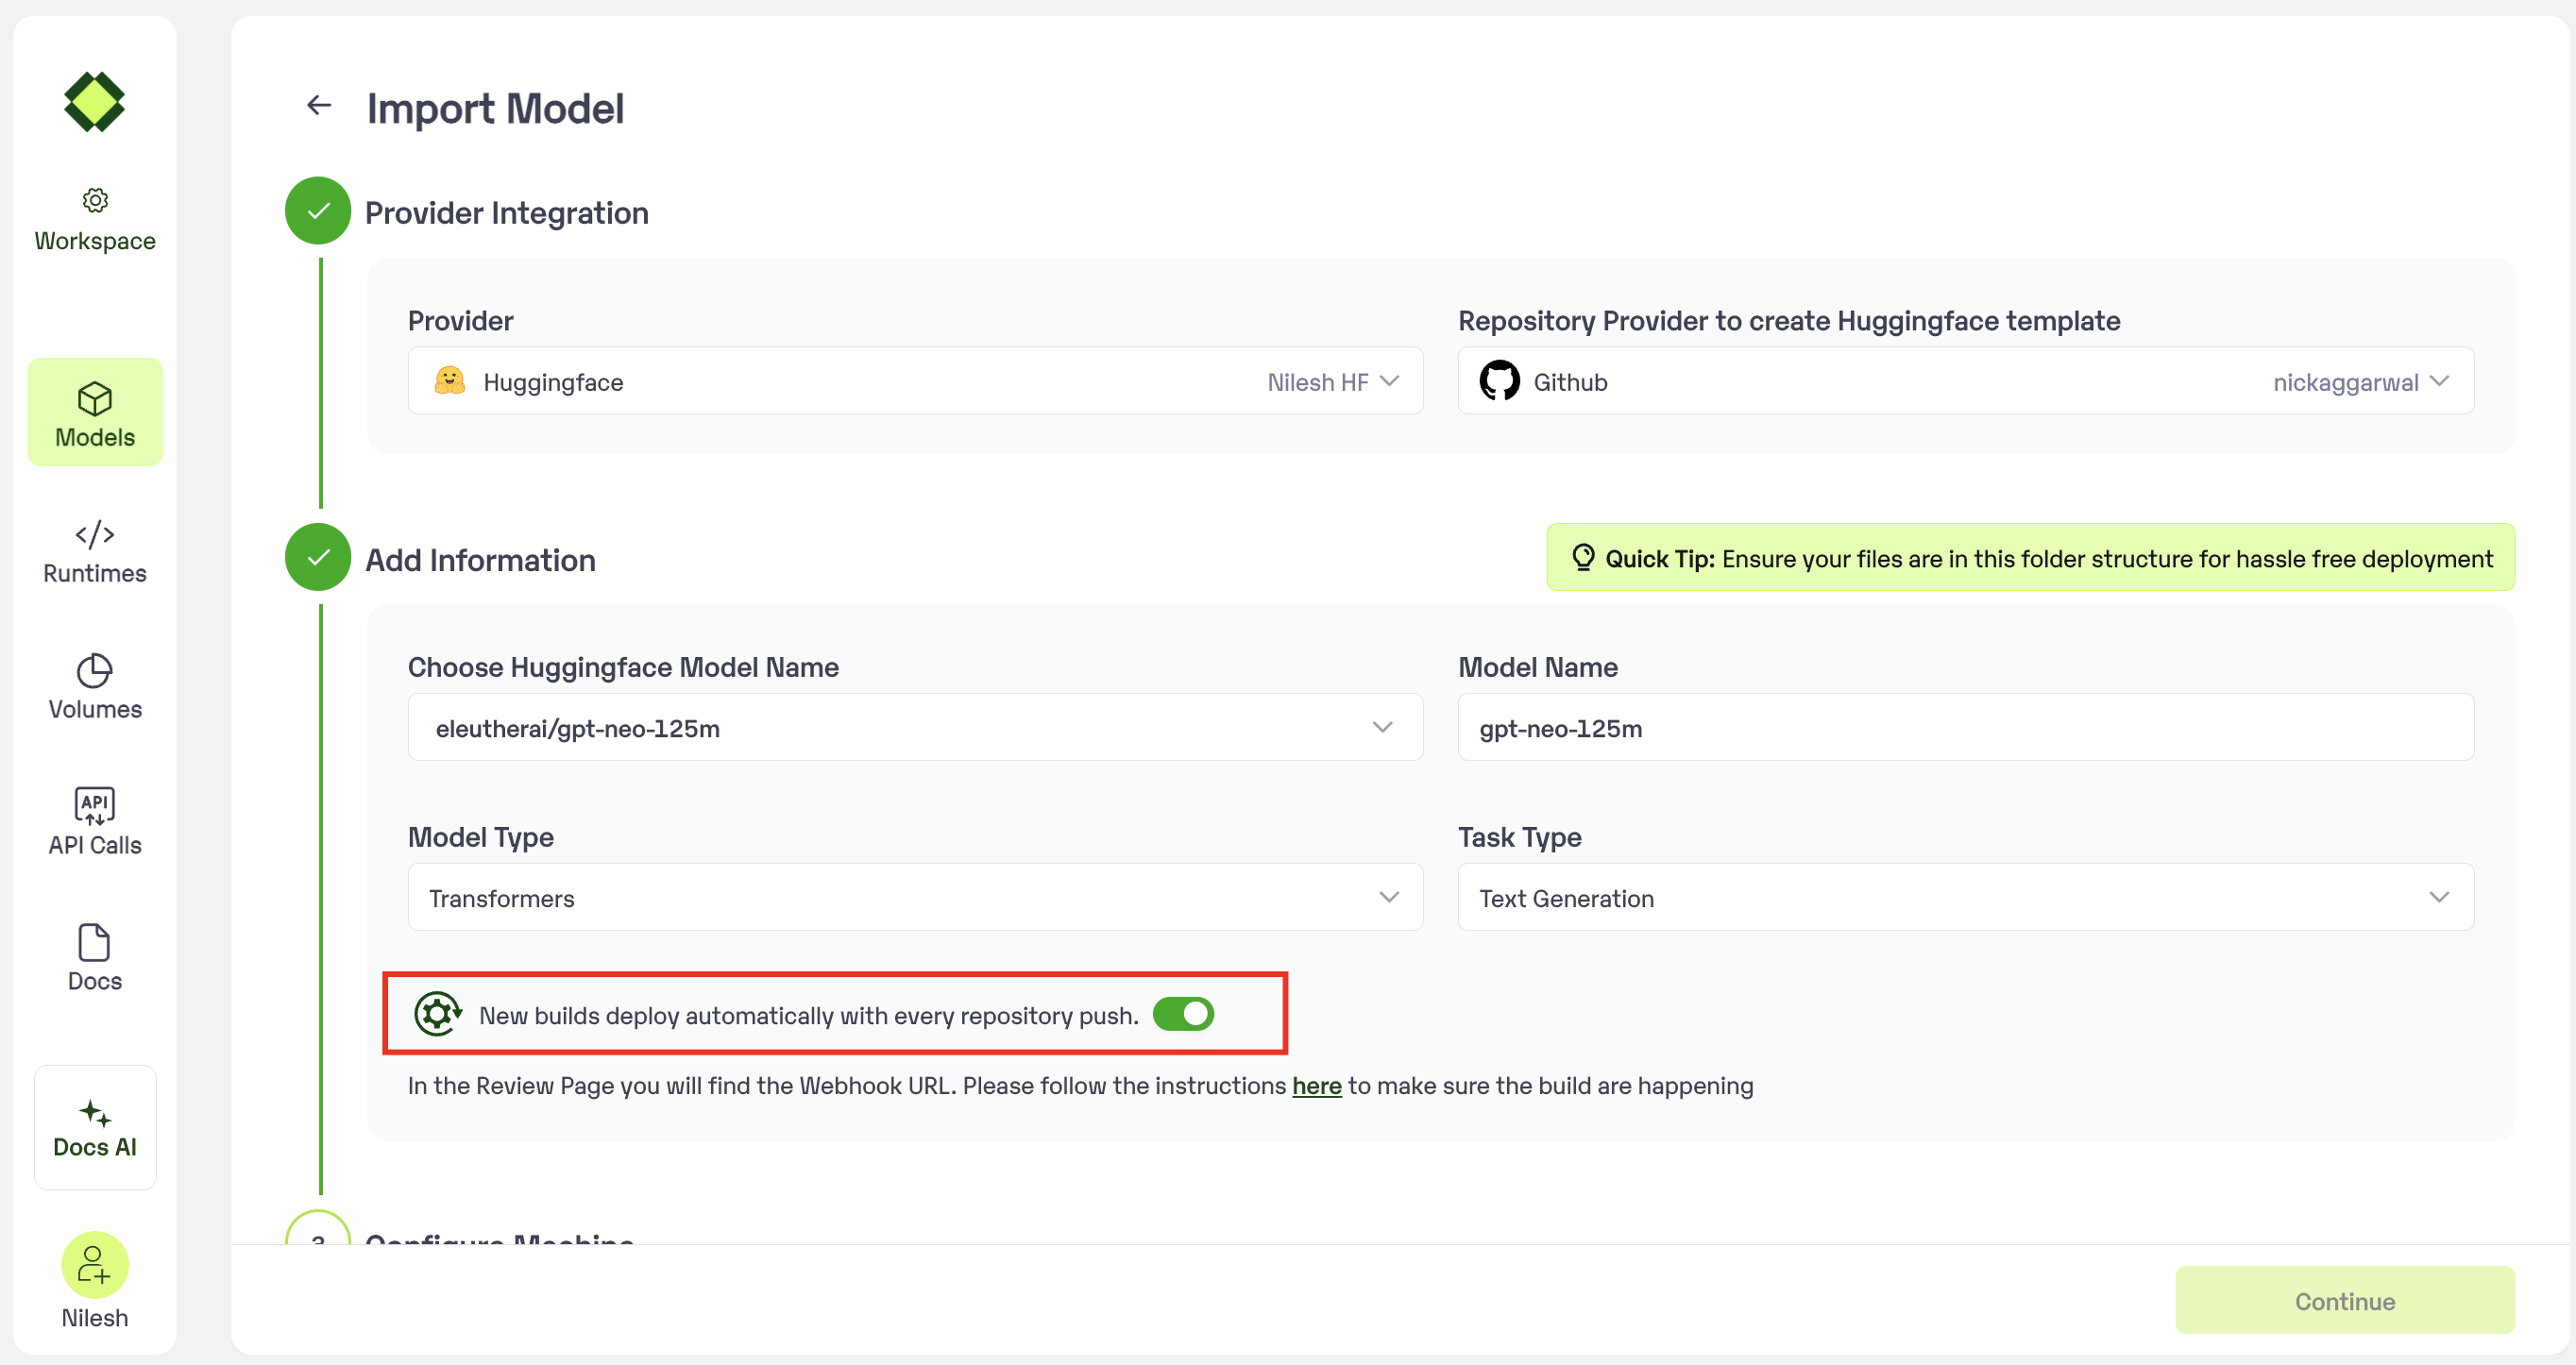Select the Models sidebar tab
2576x1365 pixels.
(95, 412)
